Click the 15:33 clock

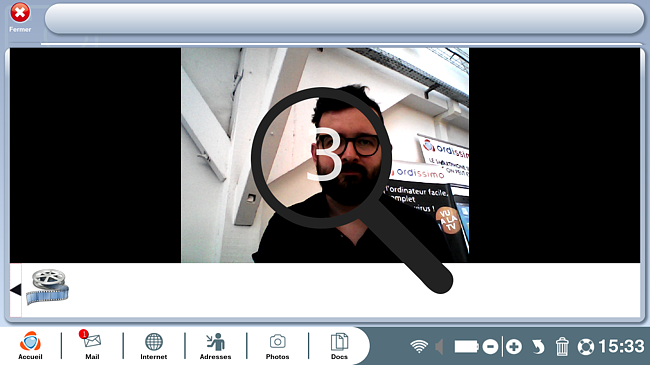[x=621, y=346]
